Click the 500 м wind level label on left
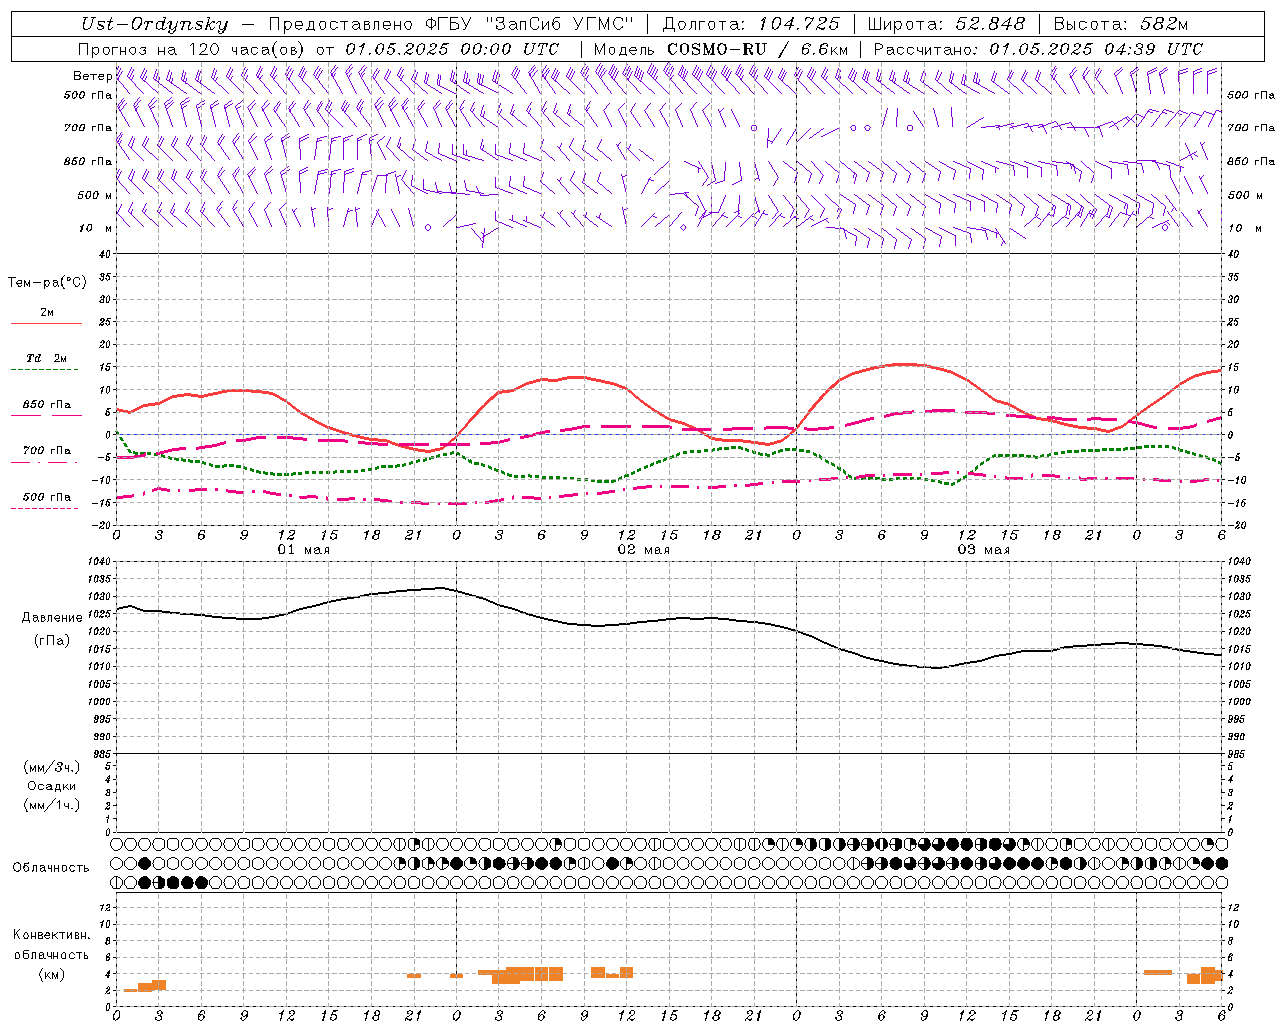Screen dimensions: 1280x1024 (x=94, y=195)
